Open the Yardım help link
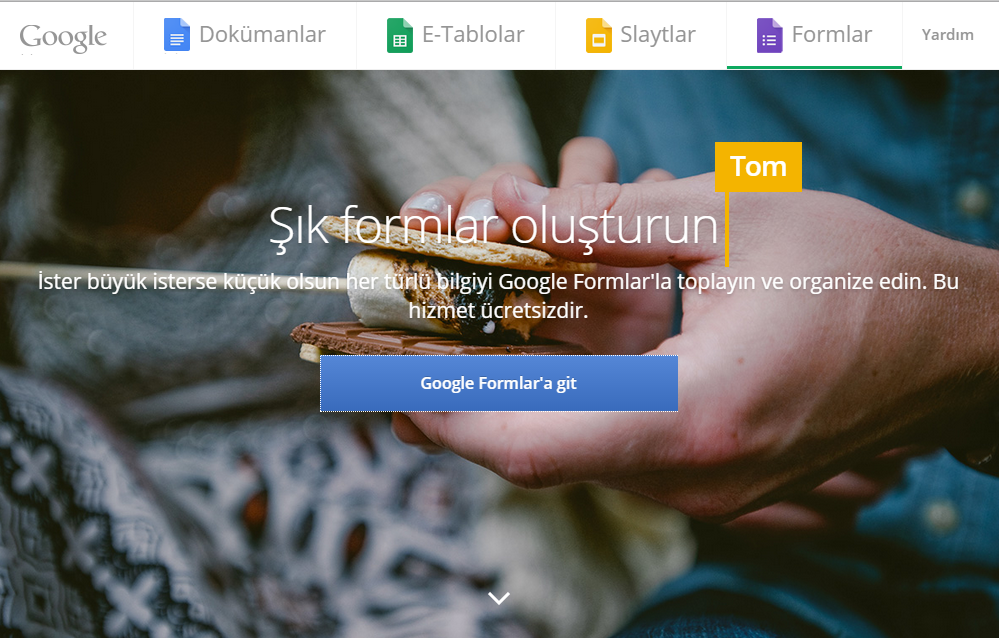This screenshot has height=638, width=999. (x=947, y=35)
